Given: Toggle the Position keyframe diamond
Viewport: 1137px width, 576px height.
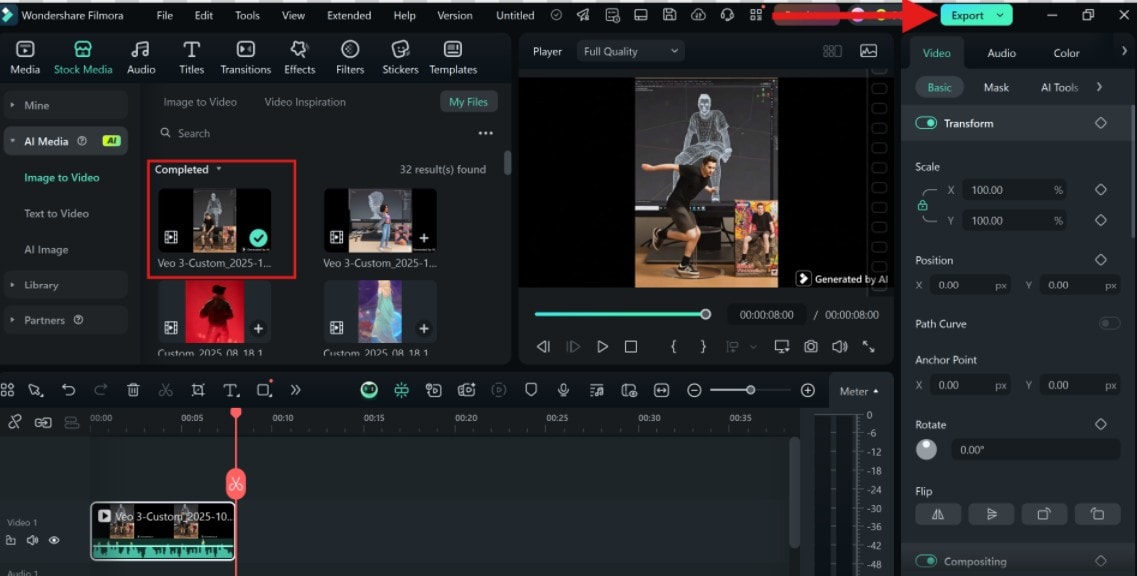Looking at the screenshot, I should (1101, 260).
